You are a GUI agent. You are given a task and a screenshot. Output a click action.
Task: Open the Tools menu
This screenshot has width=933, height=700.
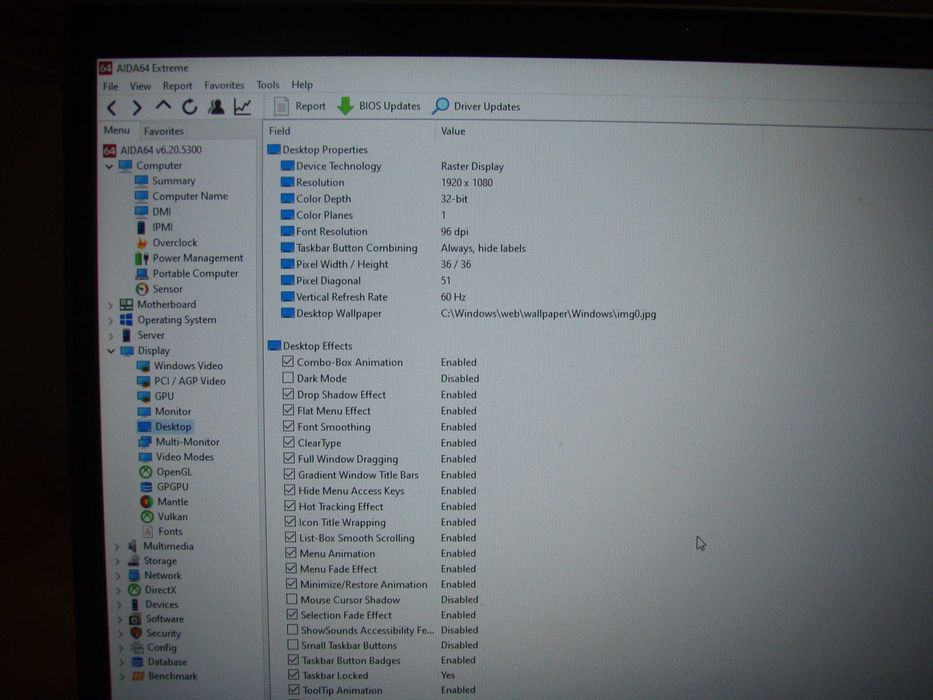tap(268, 85)
